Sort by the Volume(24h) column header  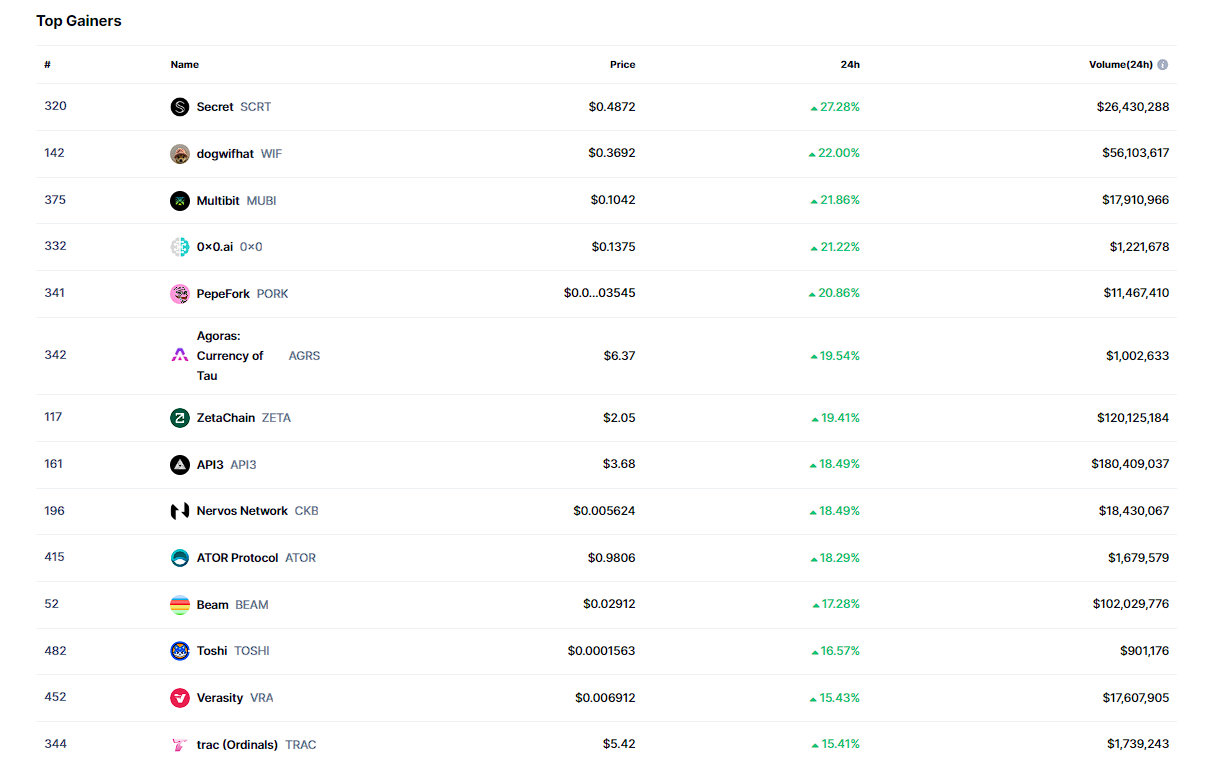[1121, 65]
